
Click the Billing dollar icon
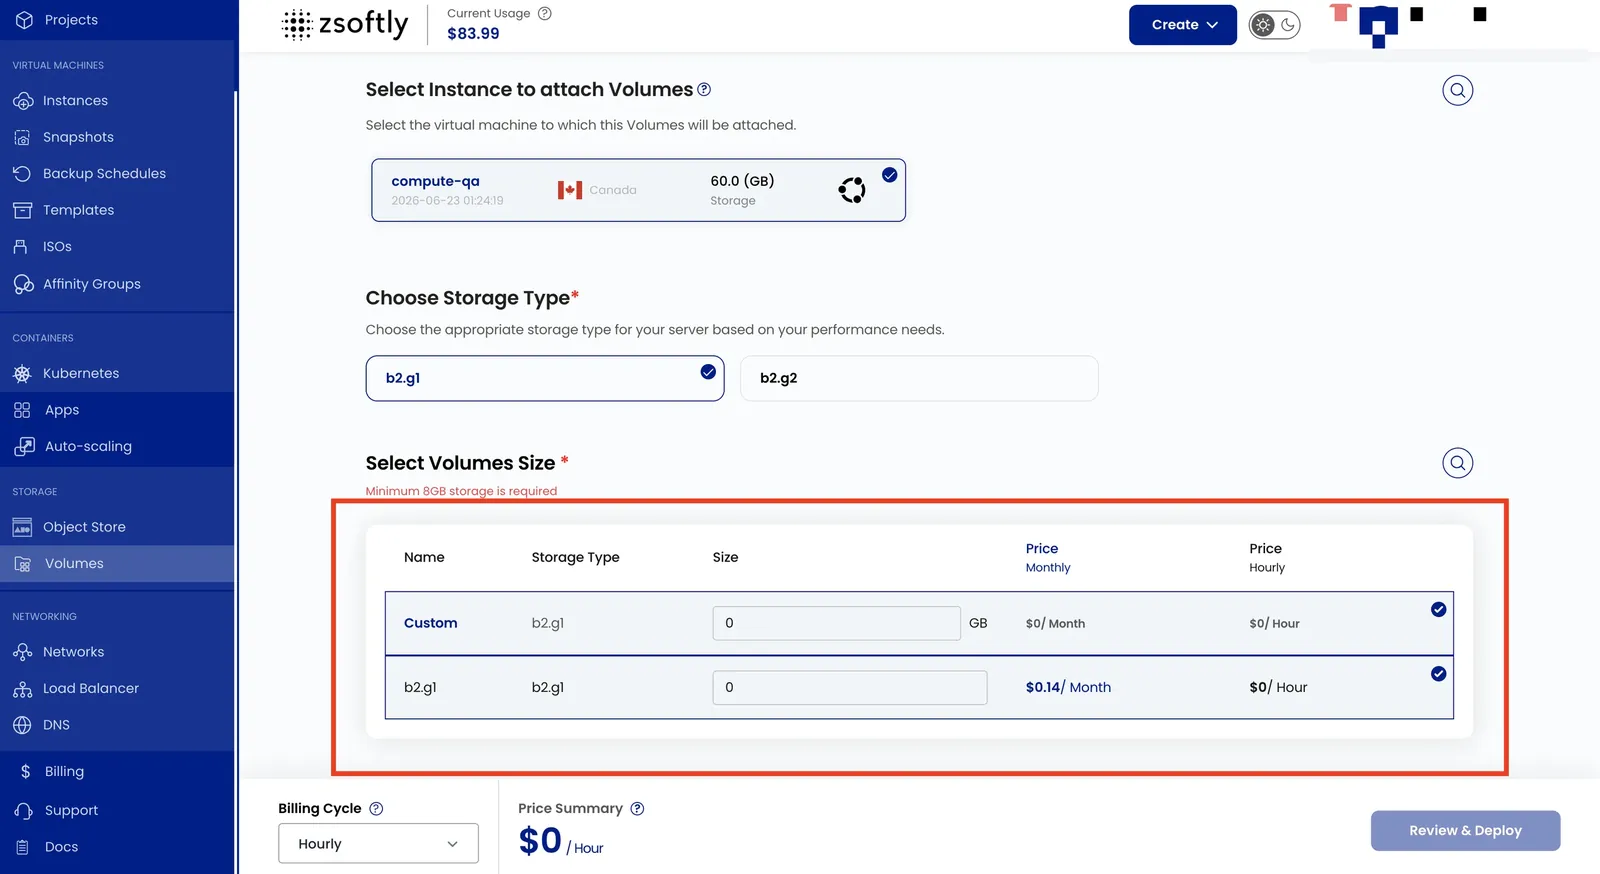pyautogui.click(x=25, y=772)
